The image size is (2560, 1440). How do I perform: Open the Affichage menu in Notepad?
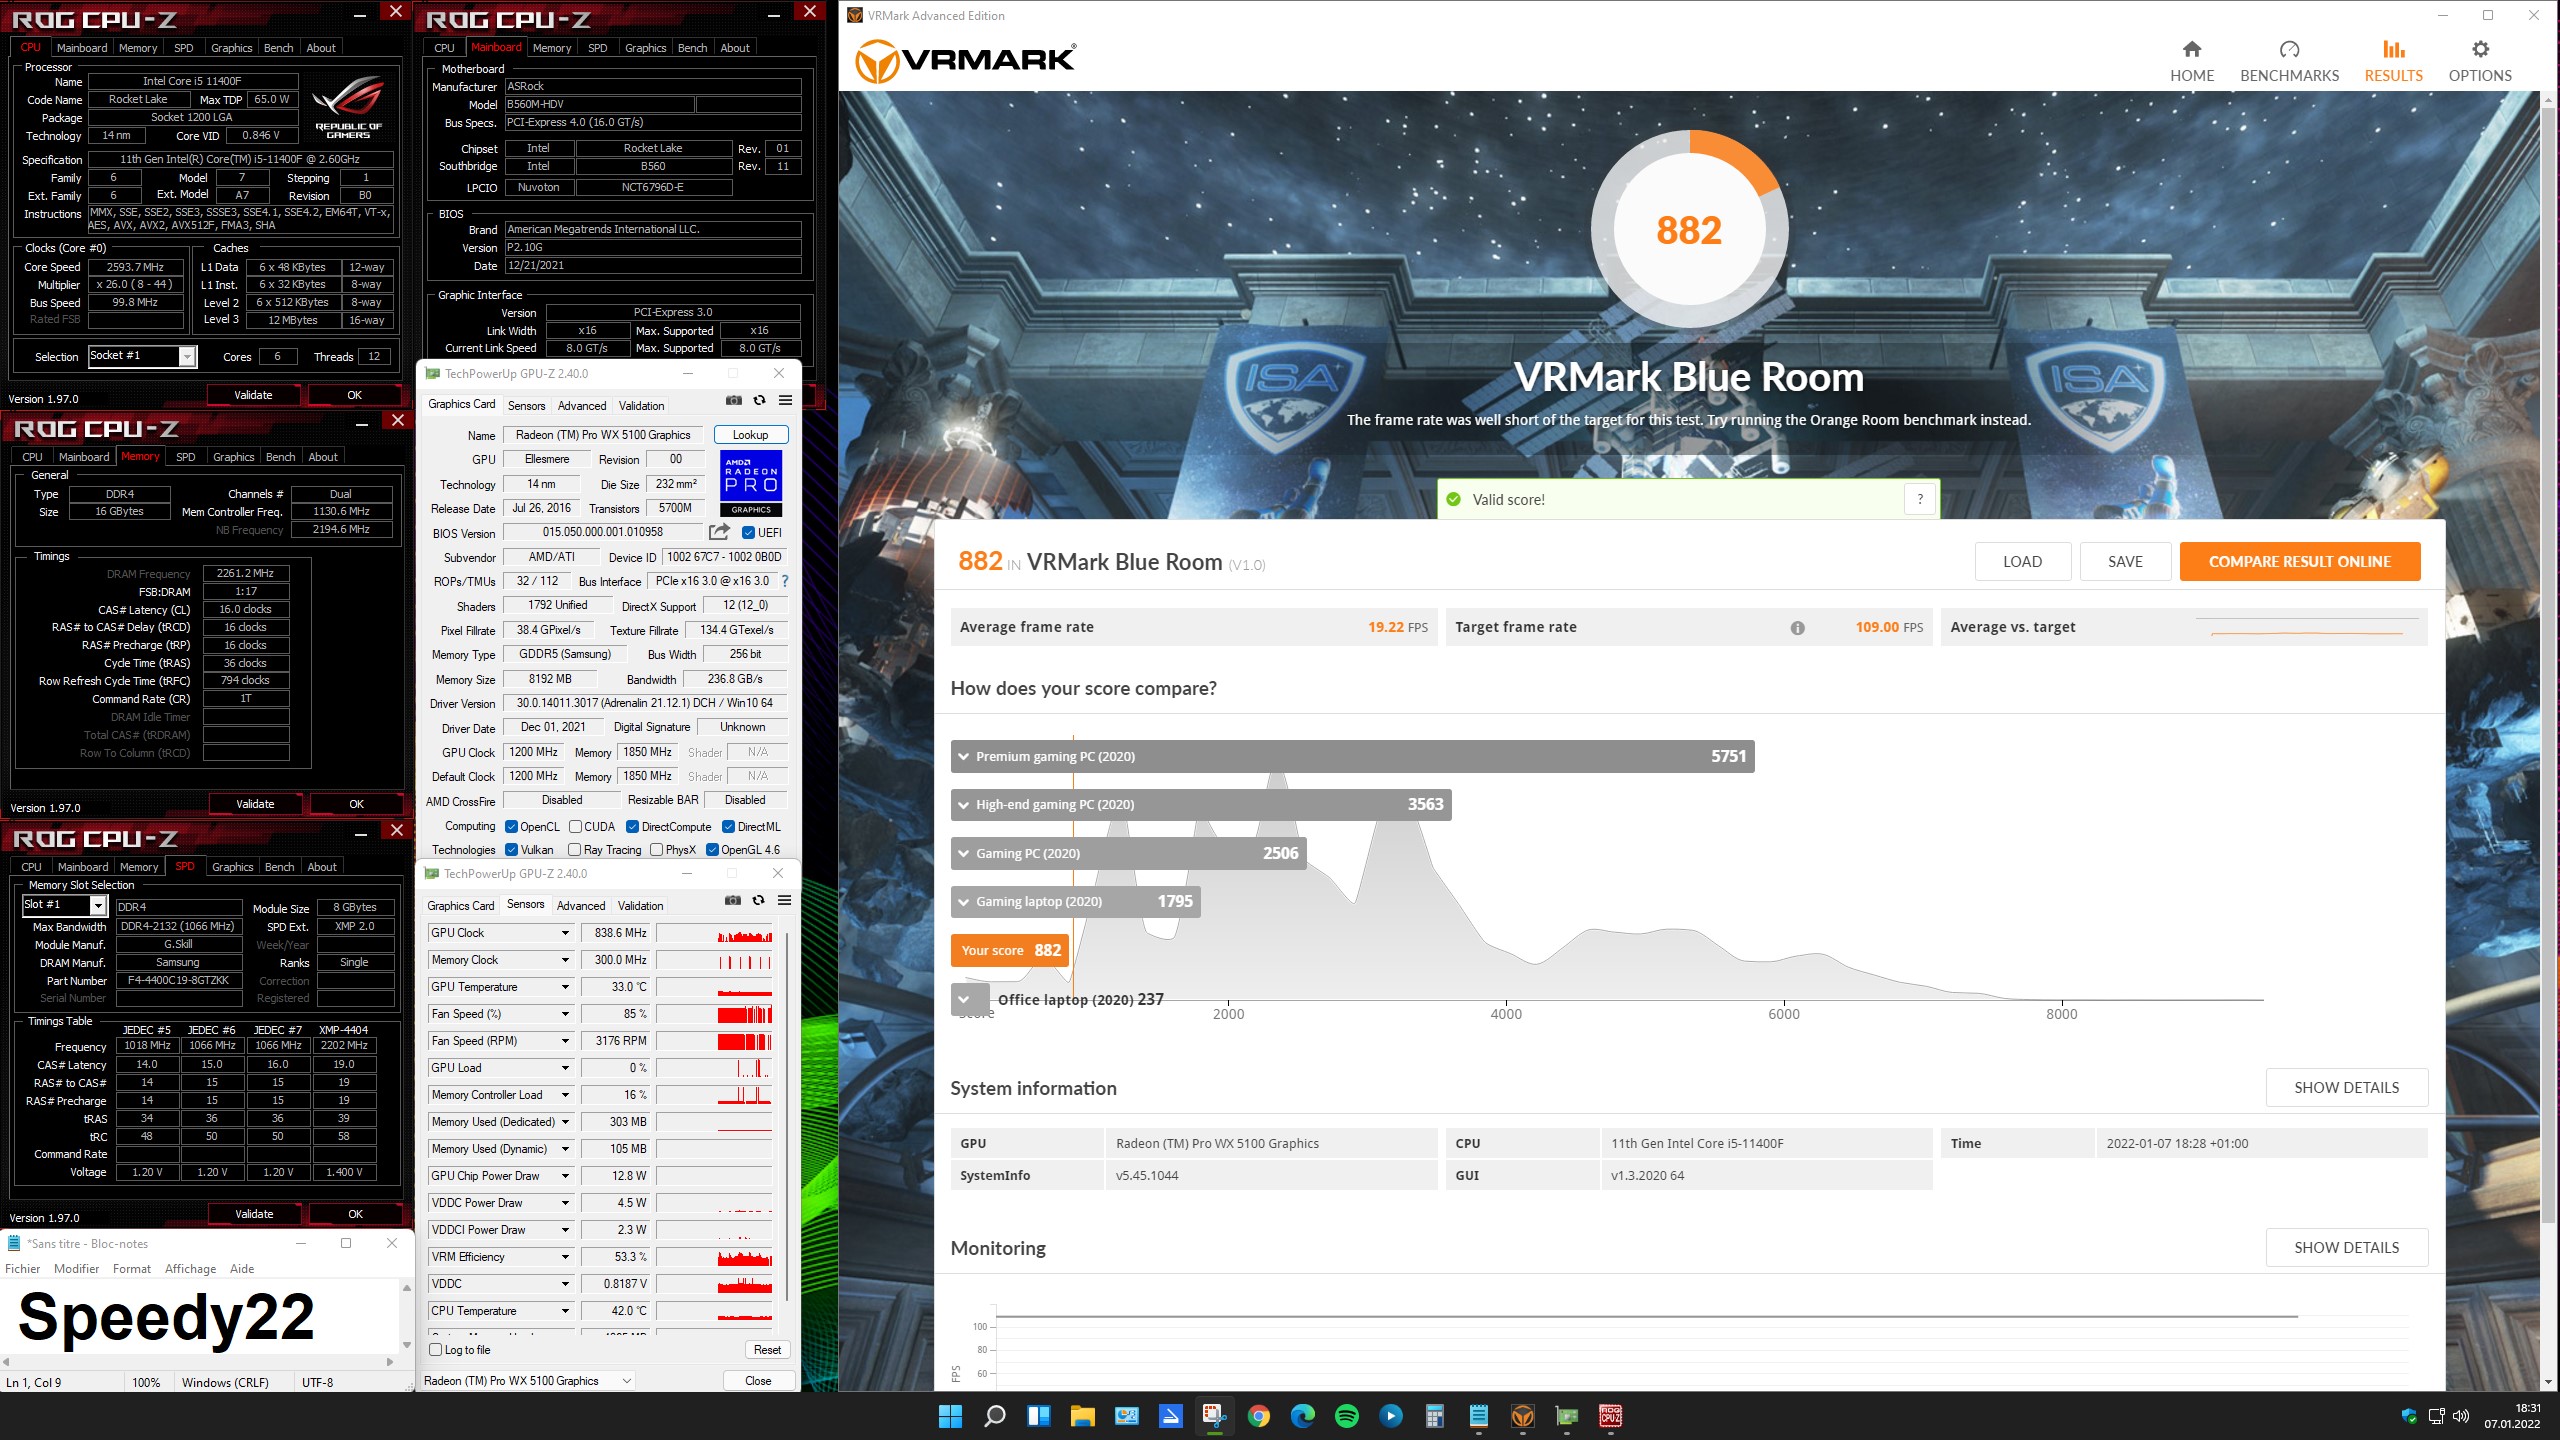[190, 1269]
